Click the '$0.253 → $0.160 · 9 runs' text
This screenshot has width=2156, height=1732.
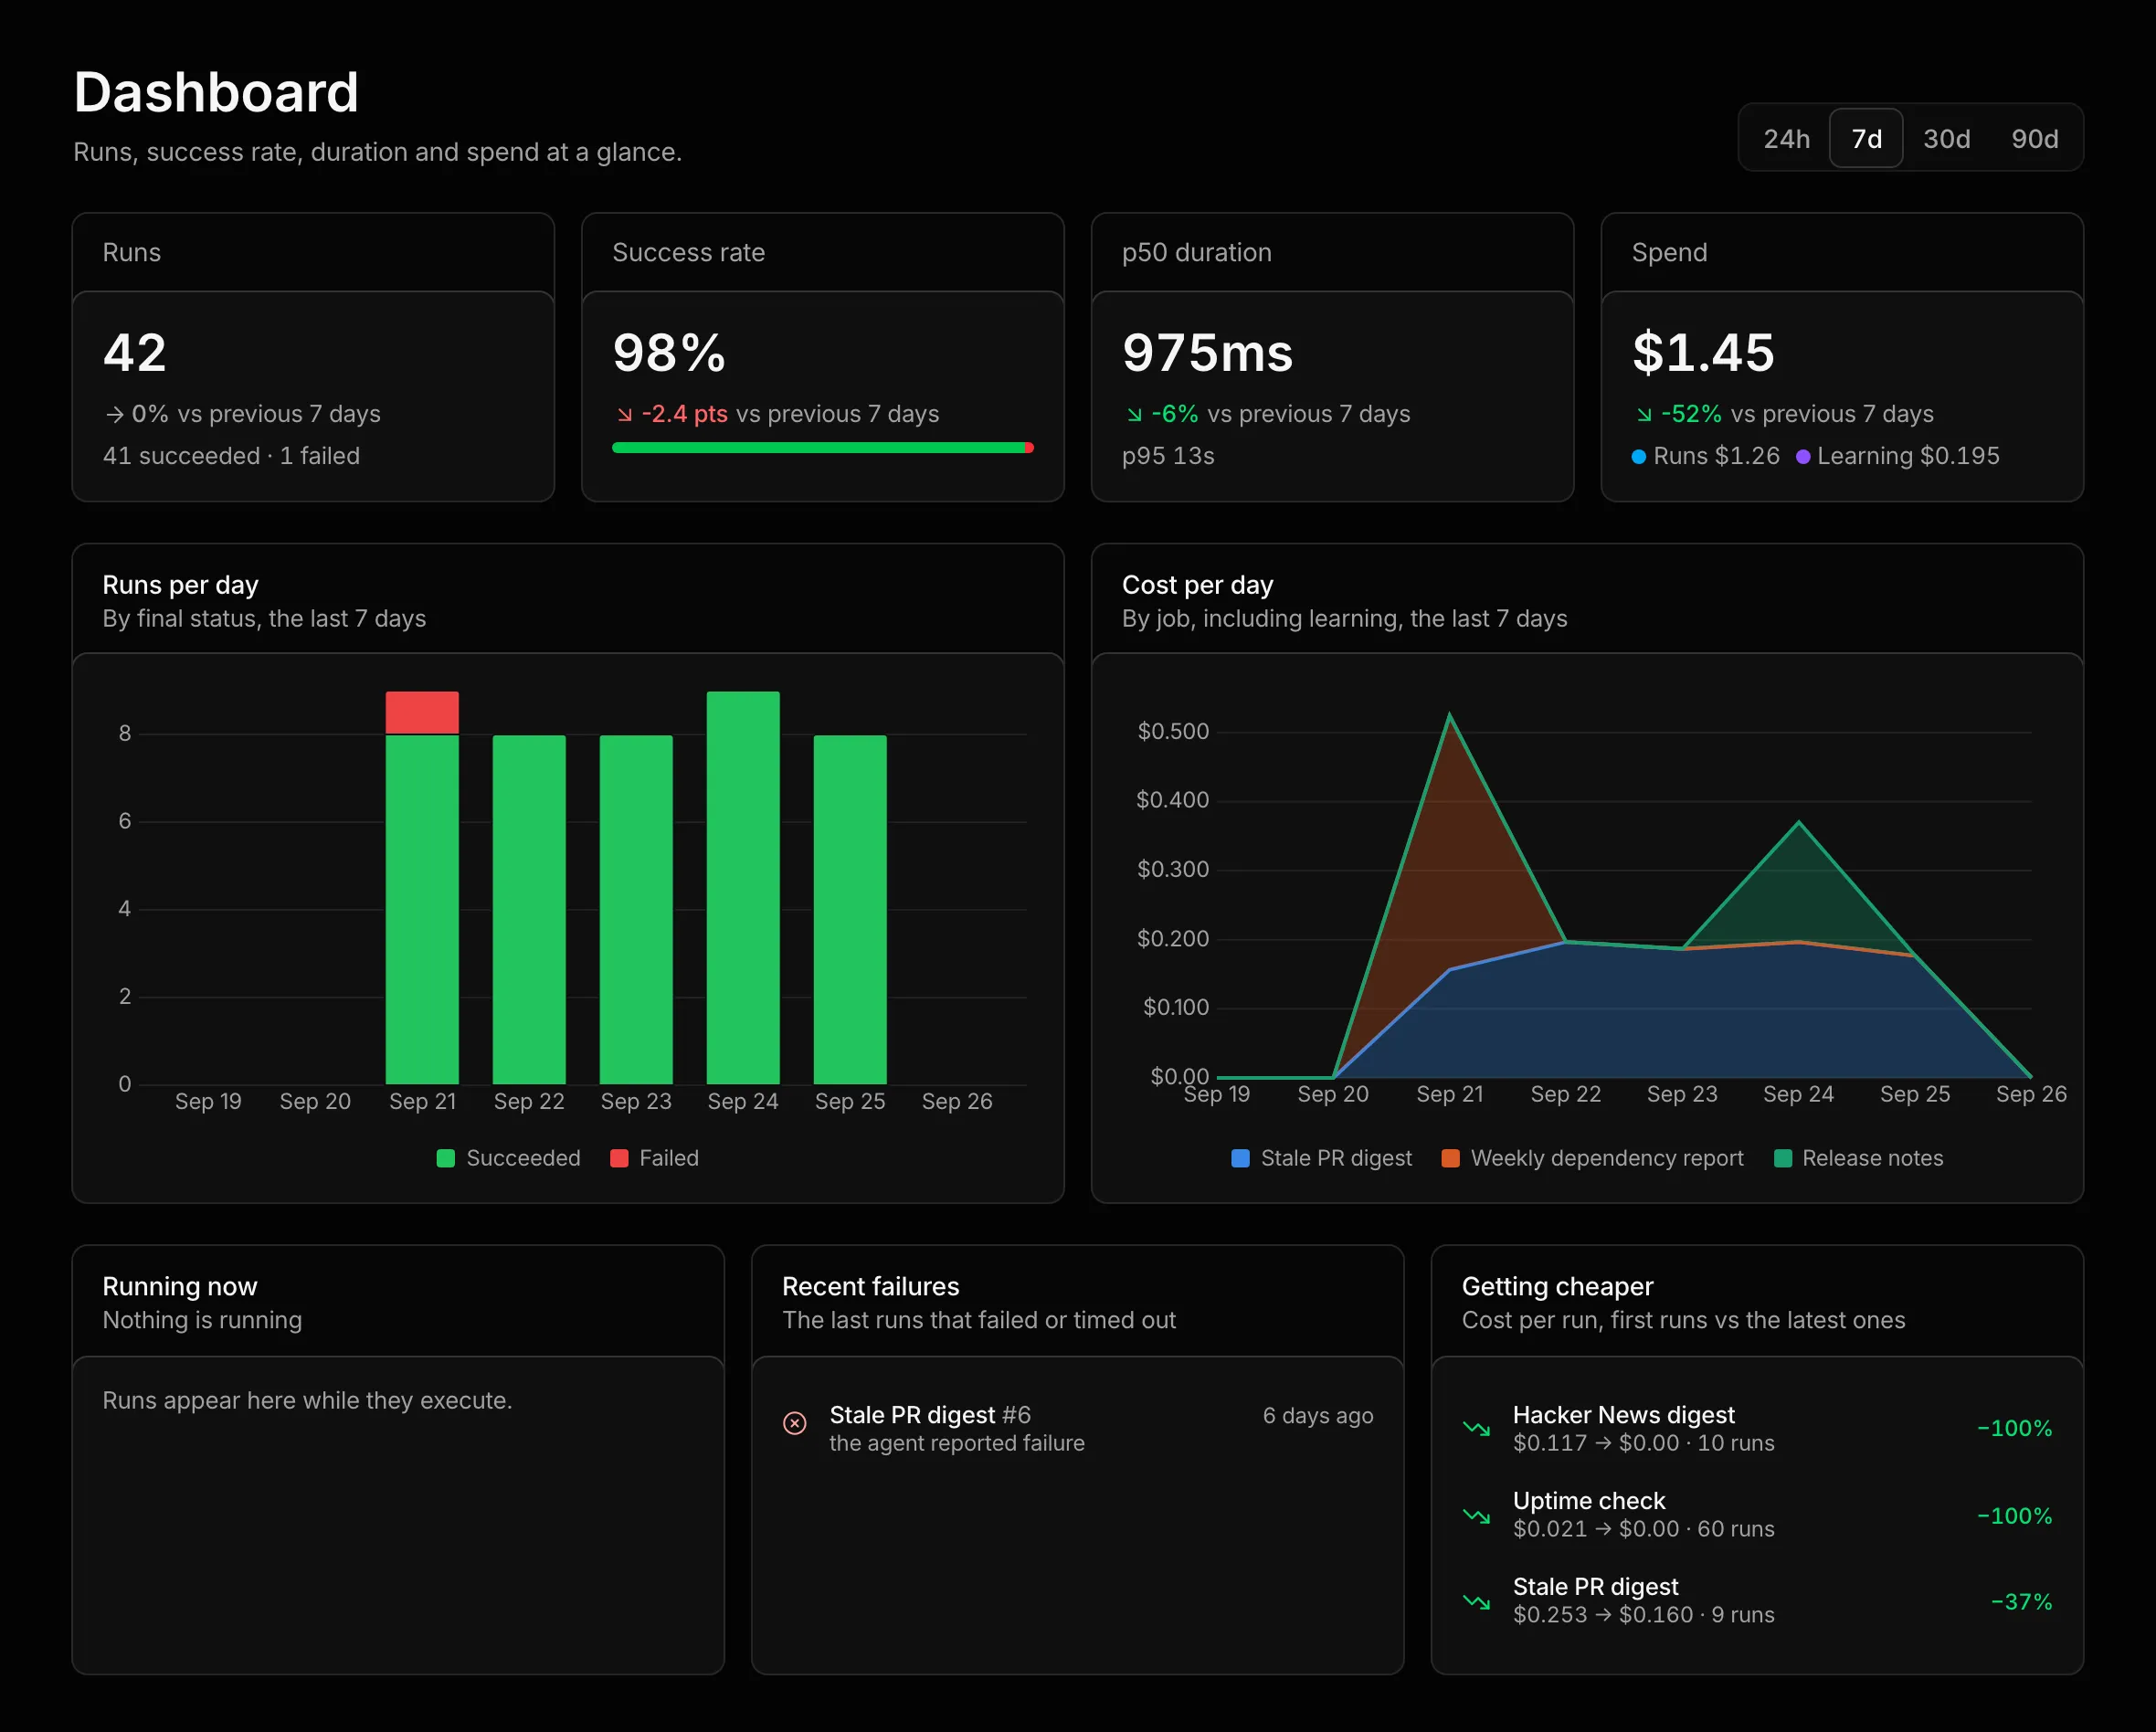tap(1643, 1615)
